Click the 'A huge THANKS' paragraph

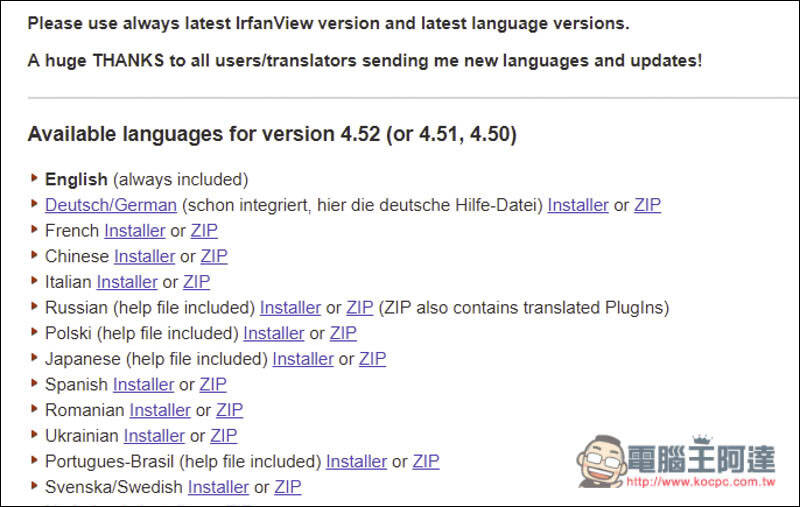pyautogui.click(x=365, y=60)
